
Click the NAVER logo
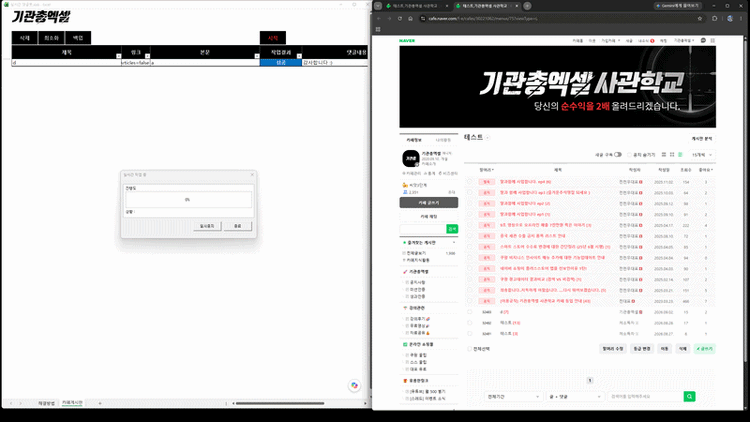click(x=407, y=41)
